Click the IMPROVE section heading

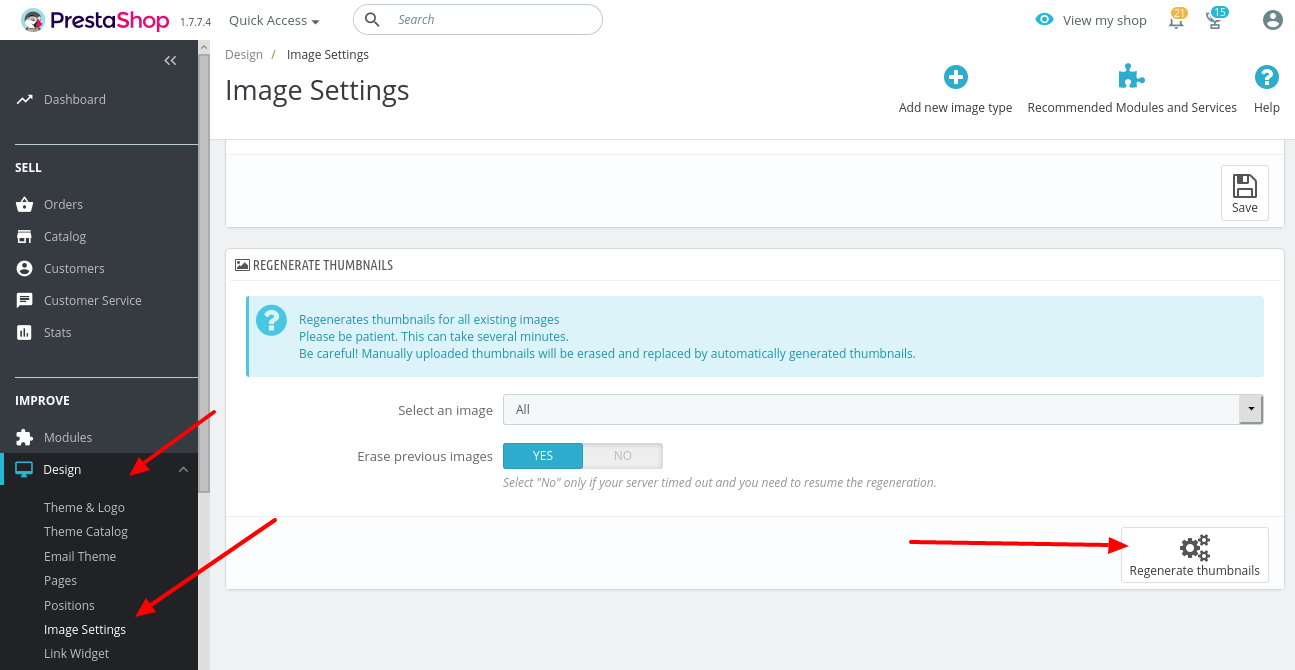[42, 401]
